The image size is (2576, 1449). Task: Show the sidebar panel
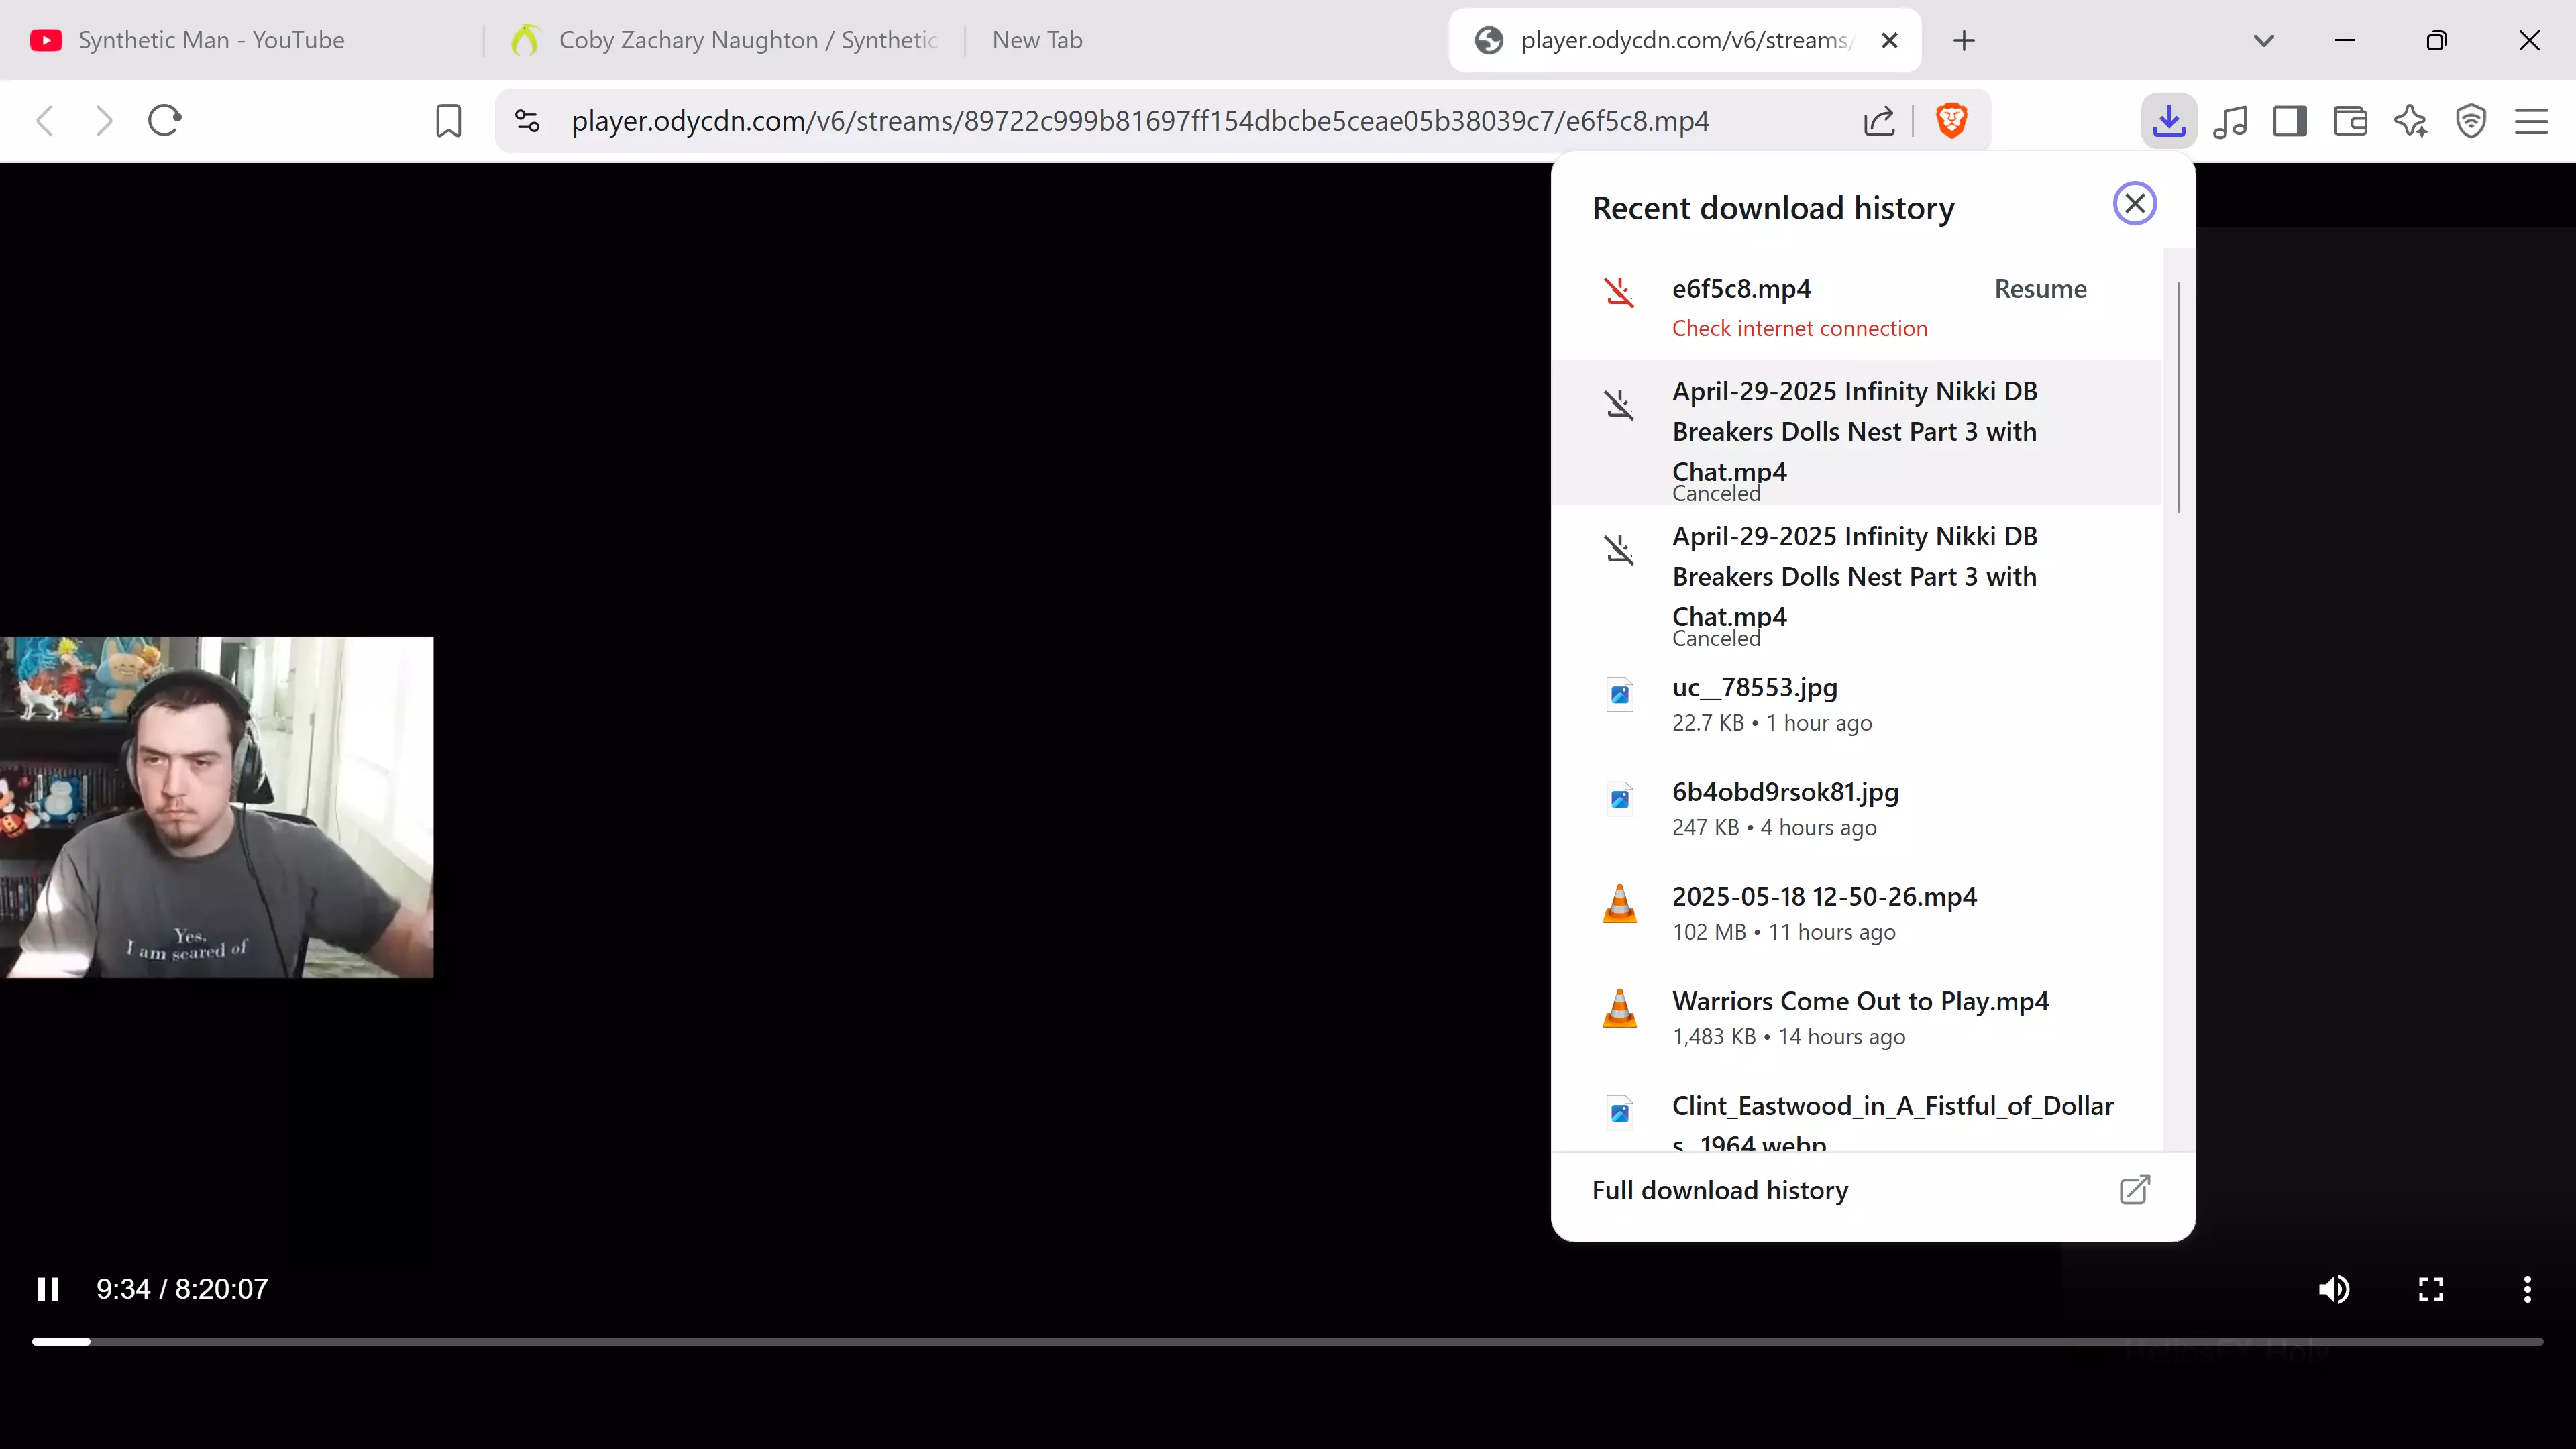(x=2290, y=121)
